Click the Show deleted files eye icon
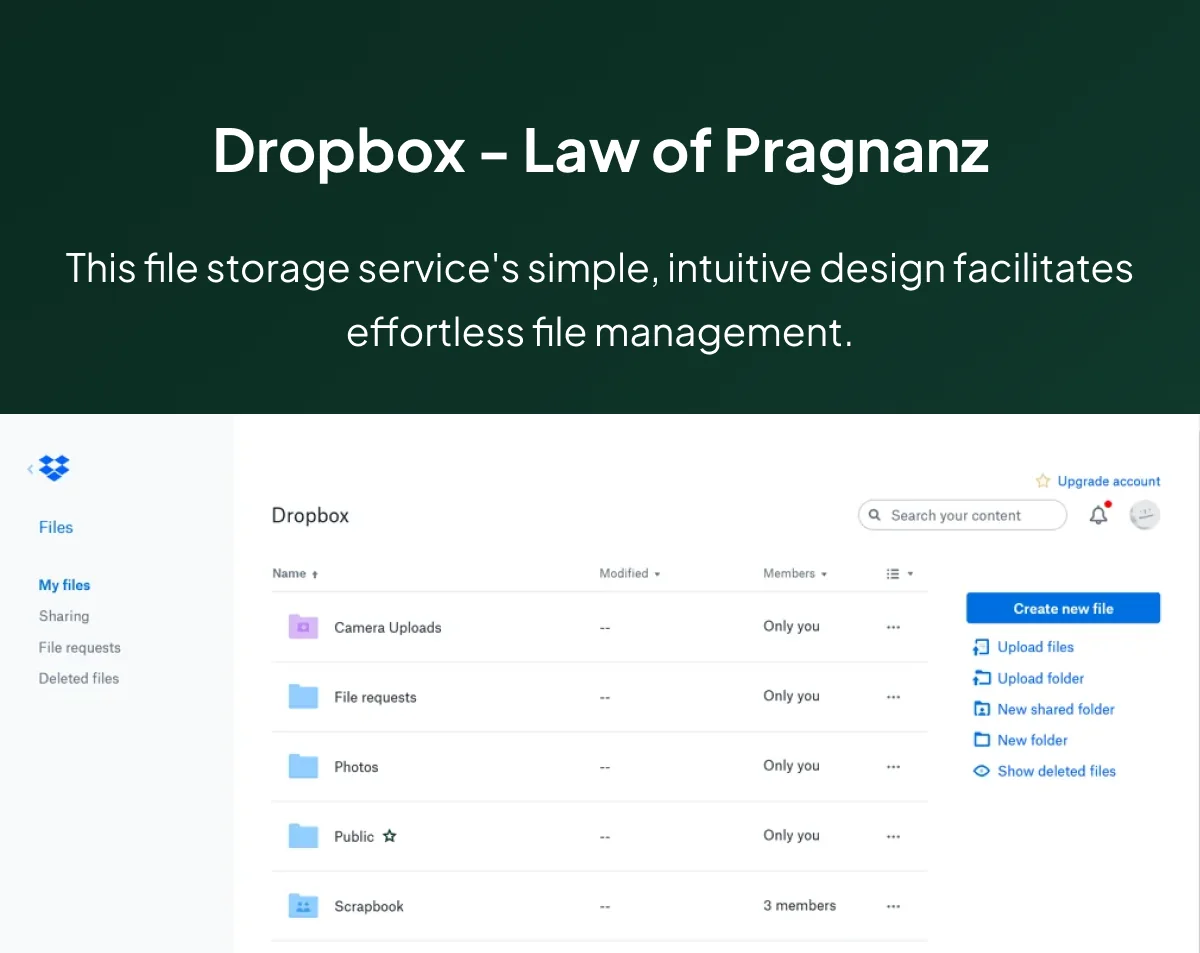 coord(981,771)
